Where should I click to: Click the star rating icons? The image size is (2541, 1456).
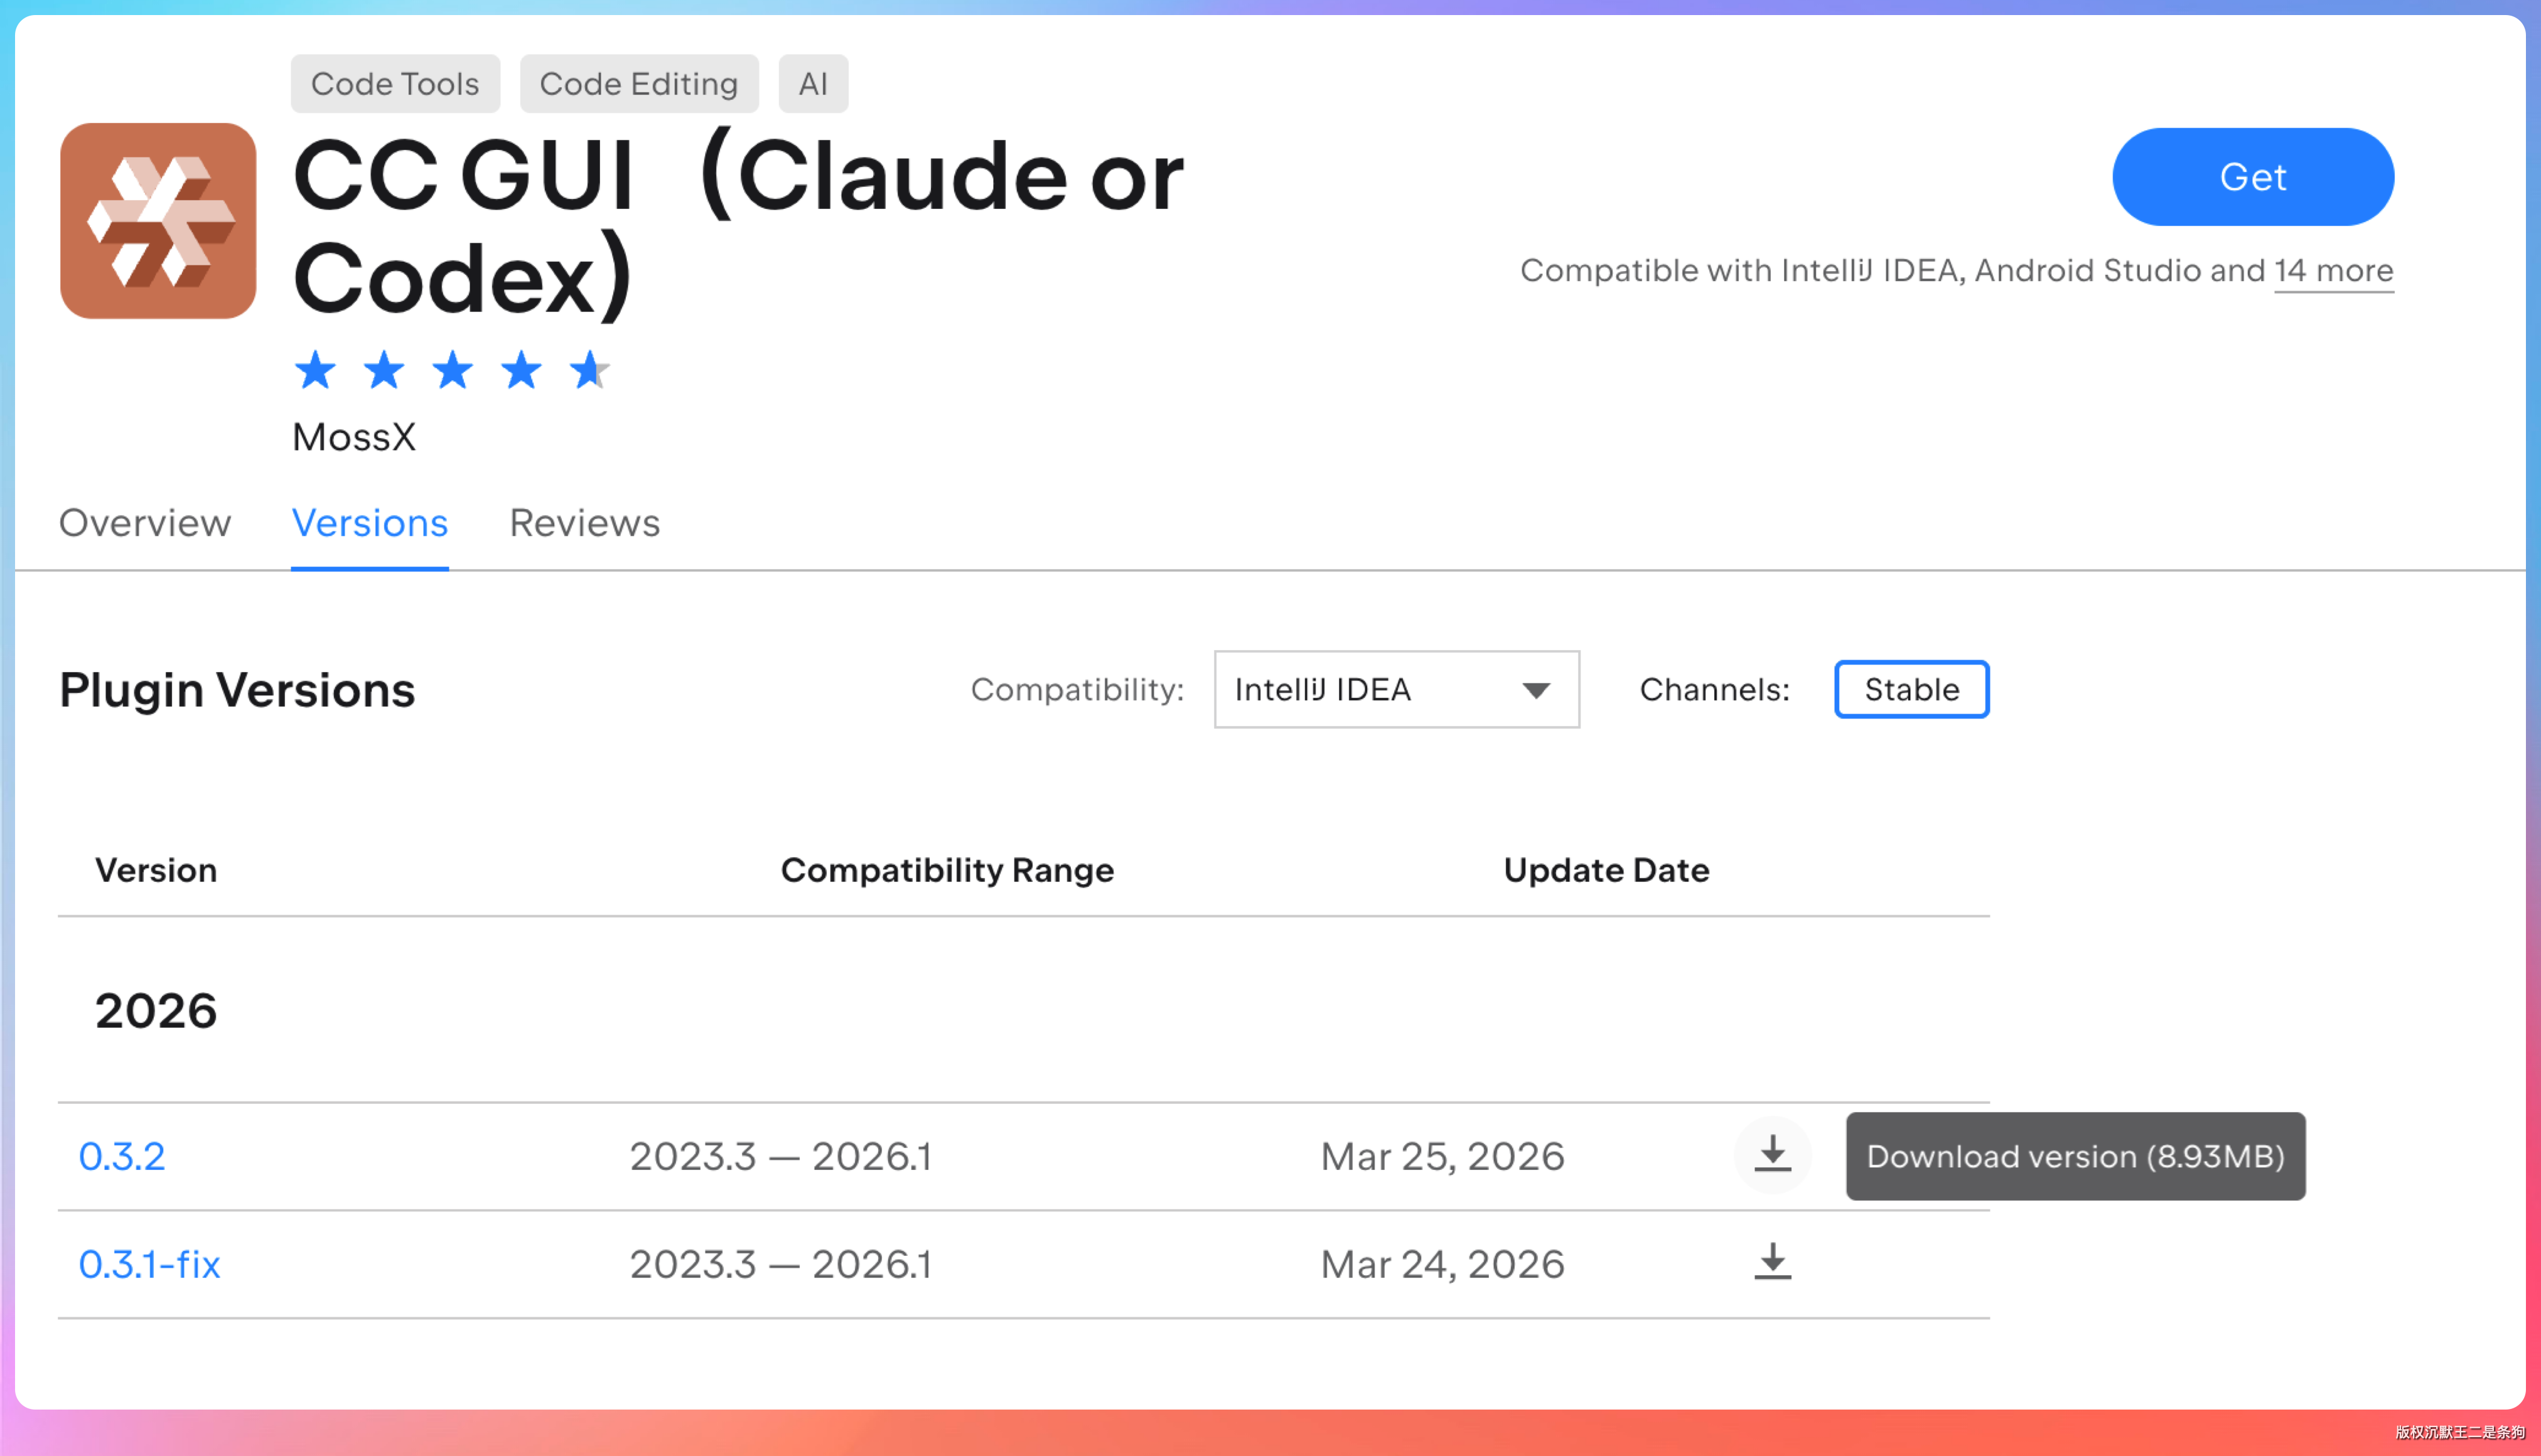click(x=452, y=371)
